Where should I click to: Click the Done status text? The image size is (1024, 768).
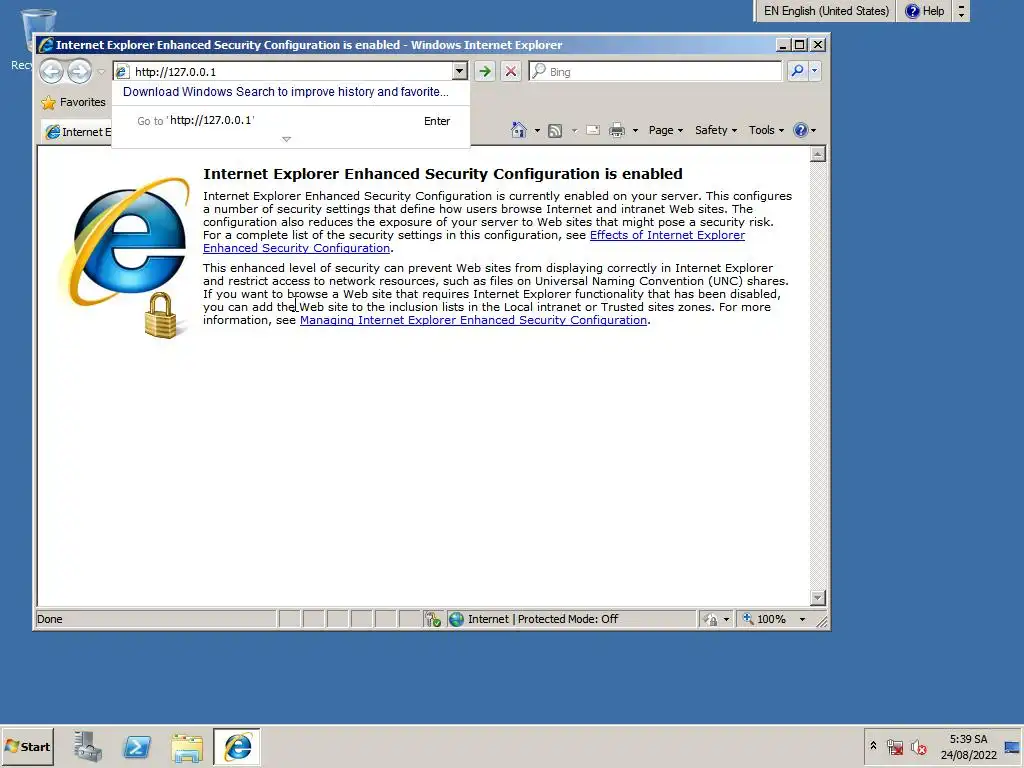click(50, 619)
